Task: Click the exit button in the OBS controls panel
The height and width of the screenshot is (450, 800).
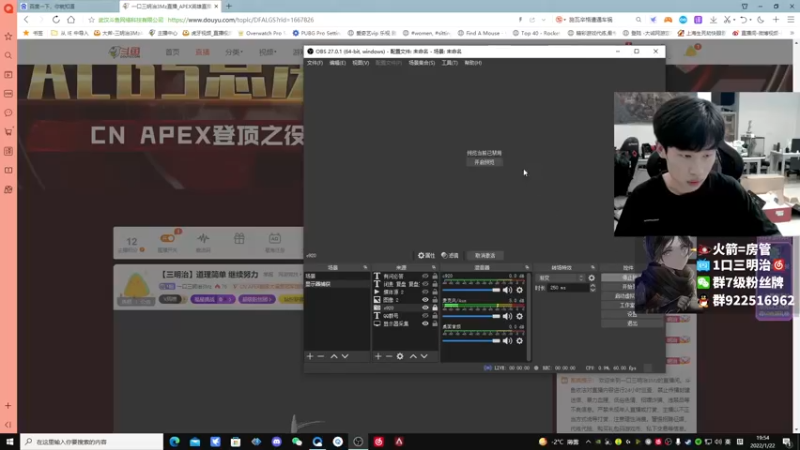Action: [632, 323]
